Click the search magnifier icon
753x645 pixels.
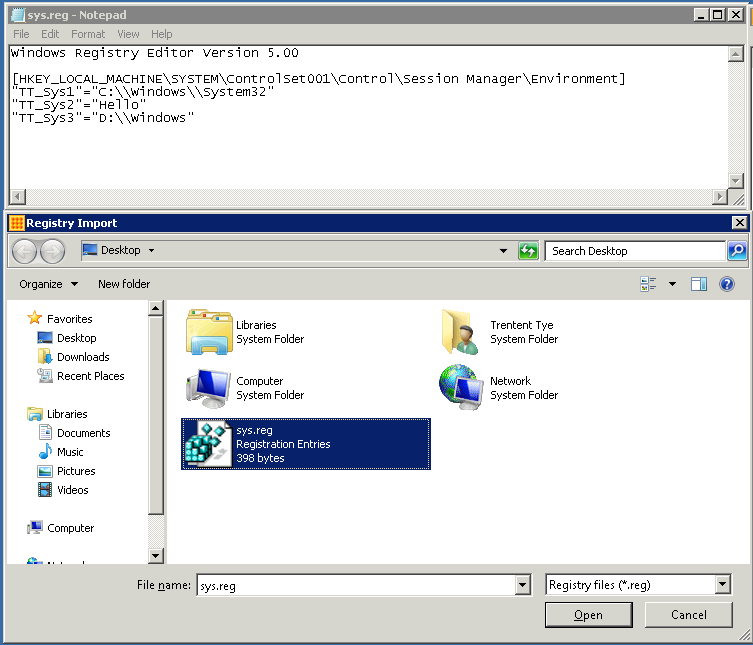coord(736,251)
